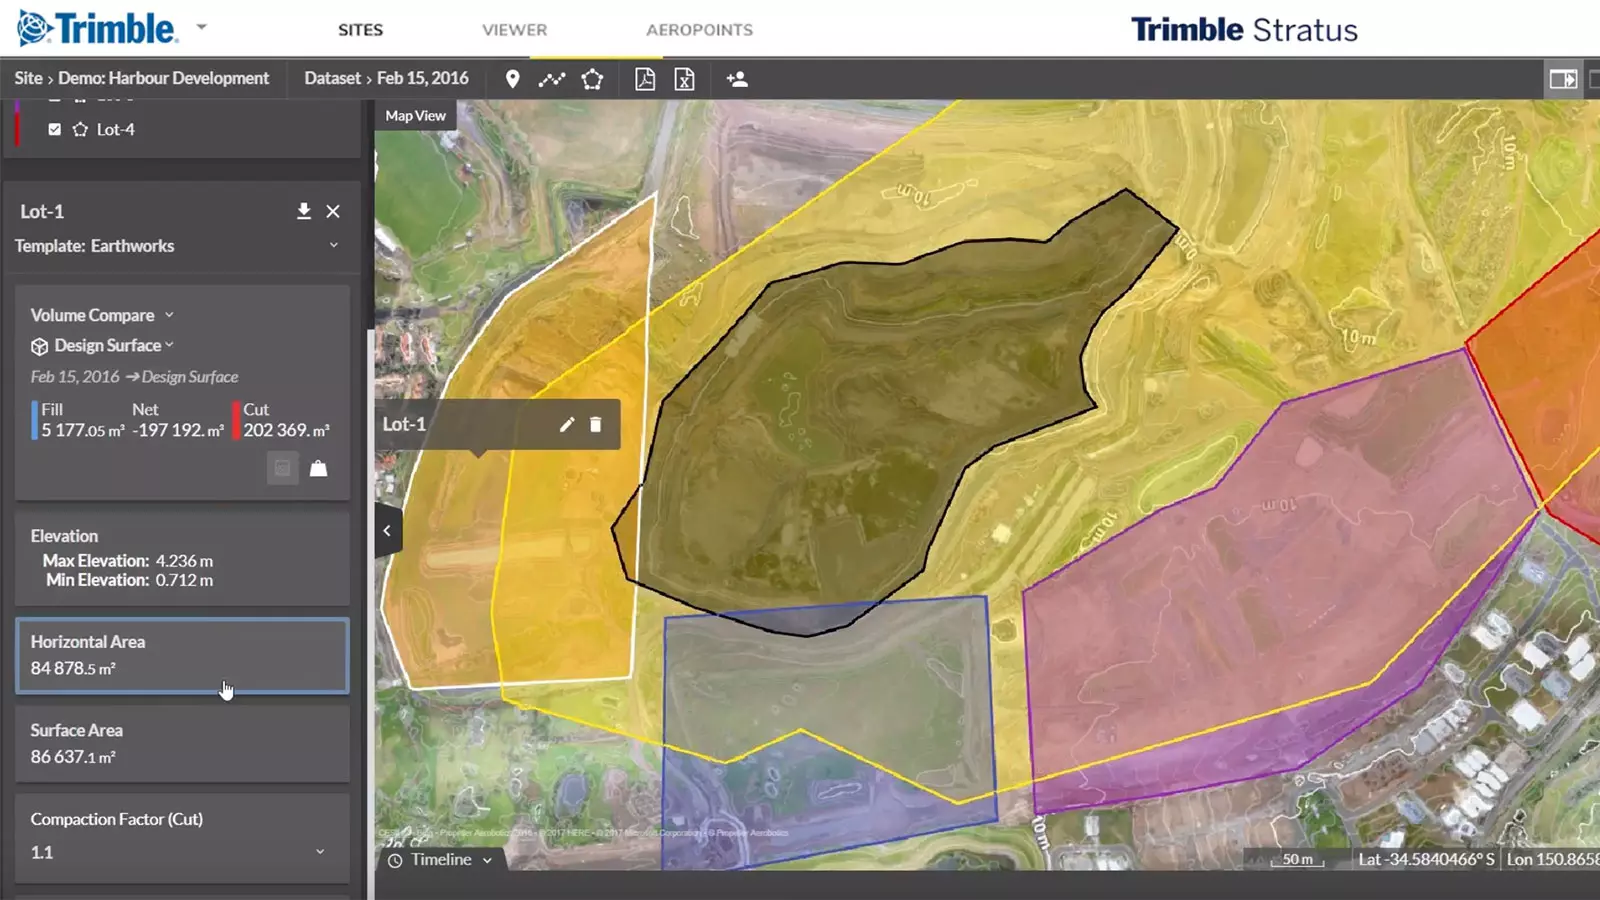1600x900 pixels.
Task: Select the polygon area tool
Action: pyautogui.click(x=592, y=79)
